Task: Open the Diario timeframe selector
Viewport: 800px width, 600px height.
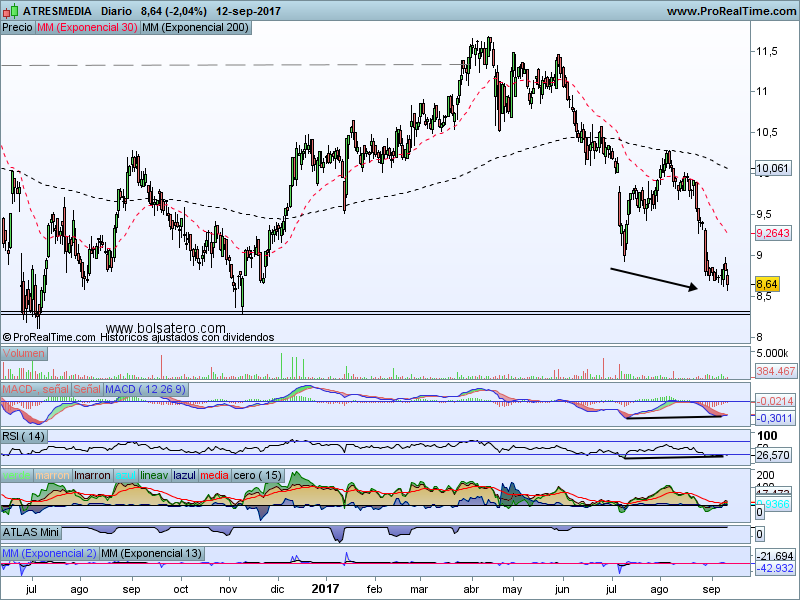Action: 119,11
